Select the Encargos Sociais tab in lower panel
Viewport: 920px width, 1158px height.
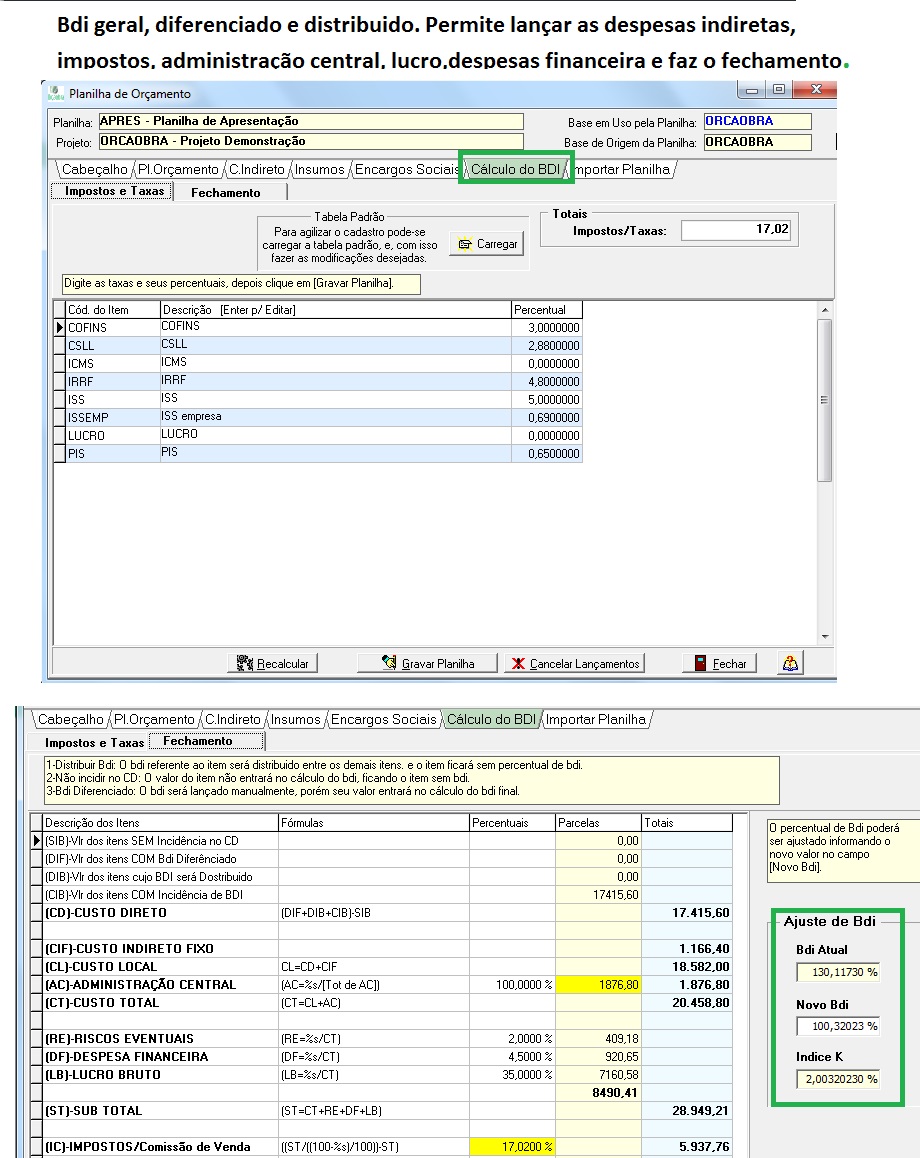tap(383, 719)
